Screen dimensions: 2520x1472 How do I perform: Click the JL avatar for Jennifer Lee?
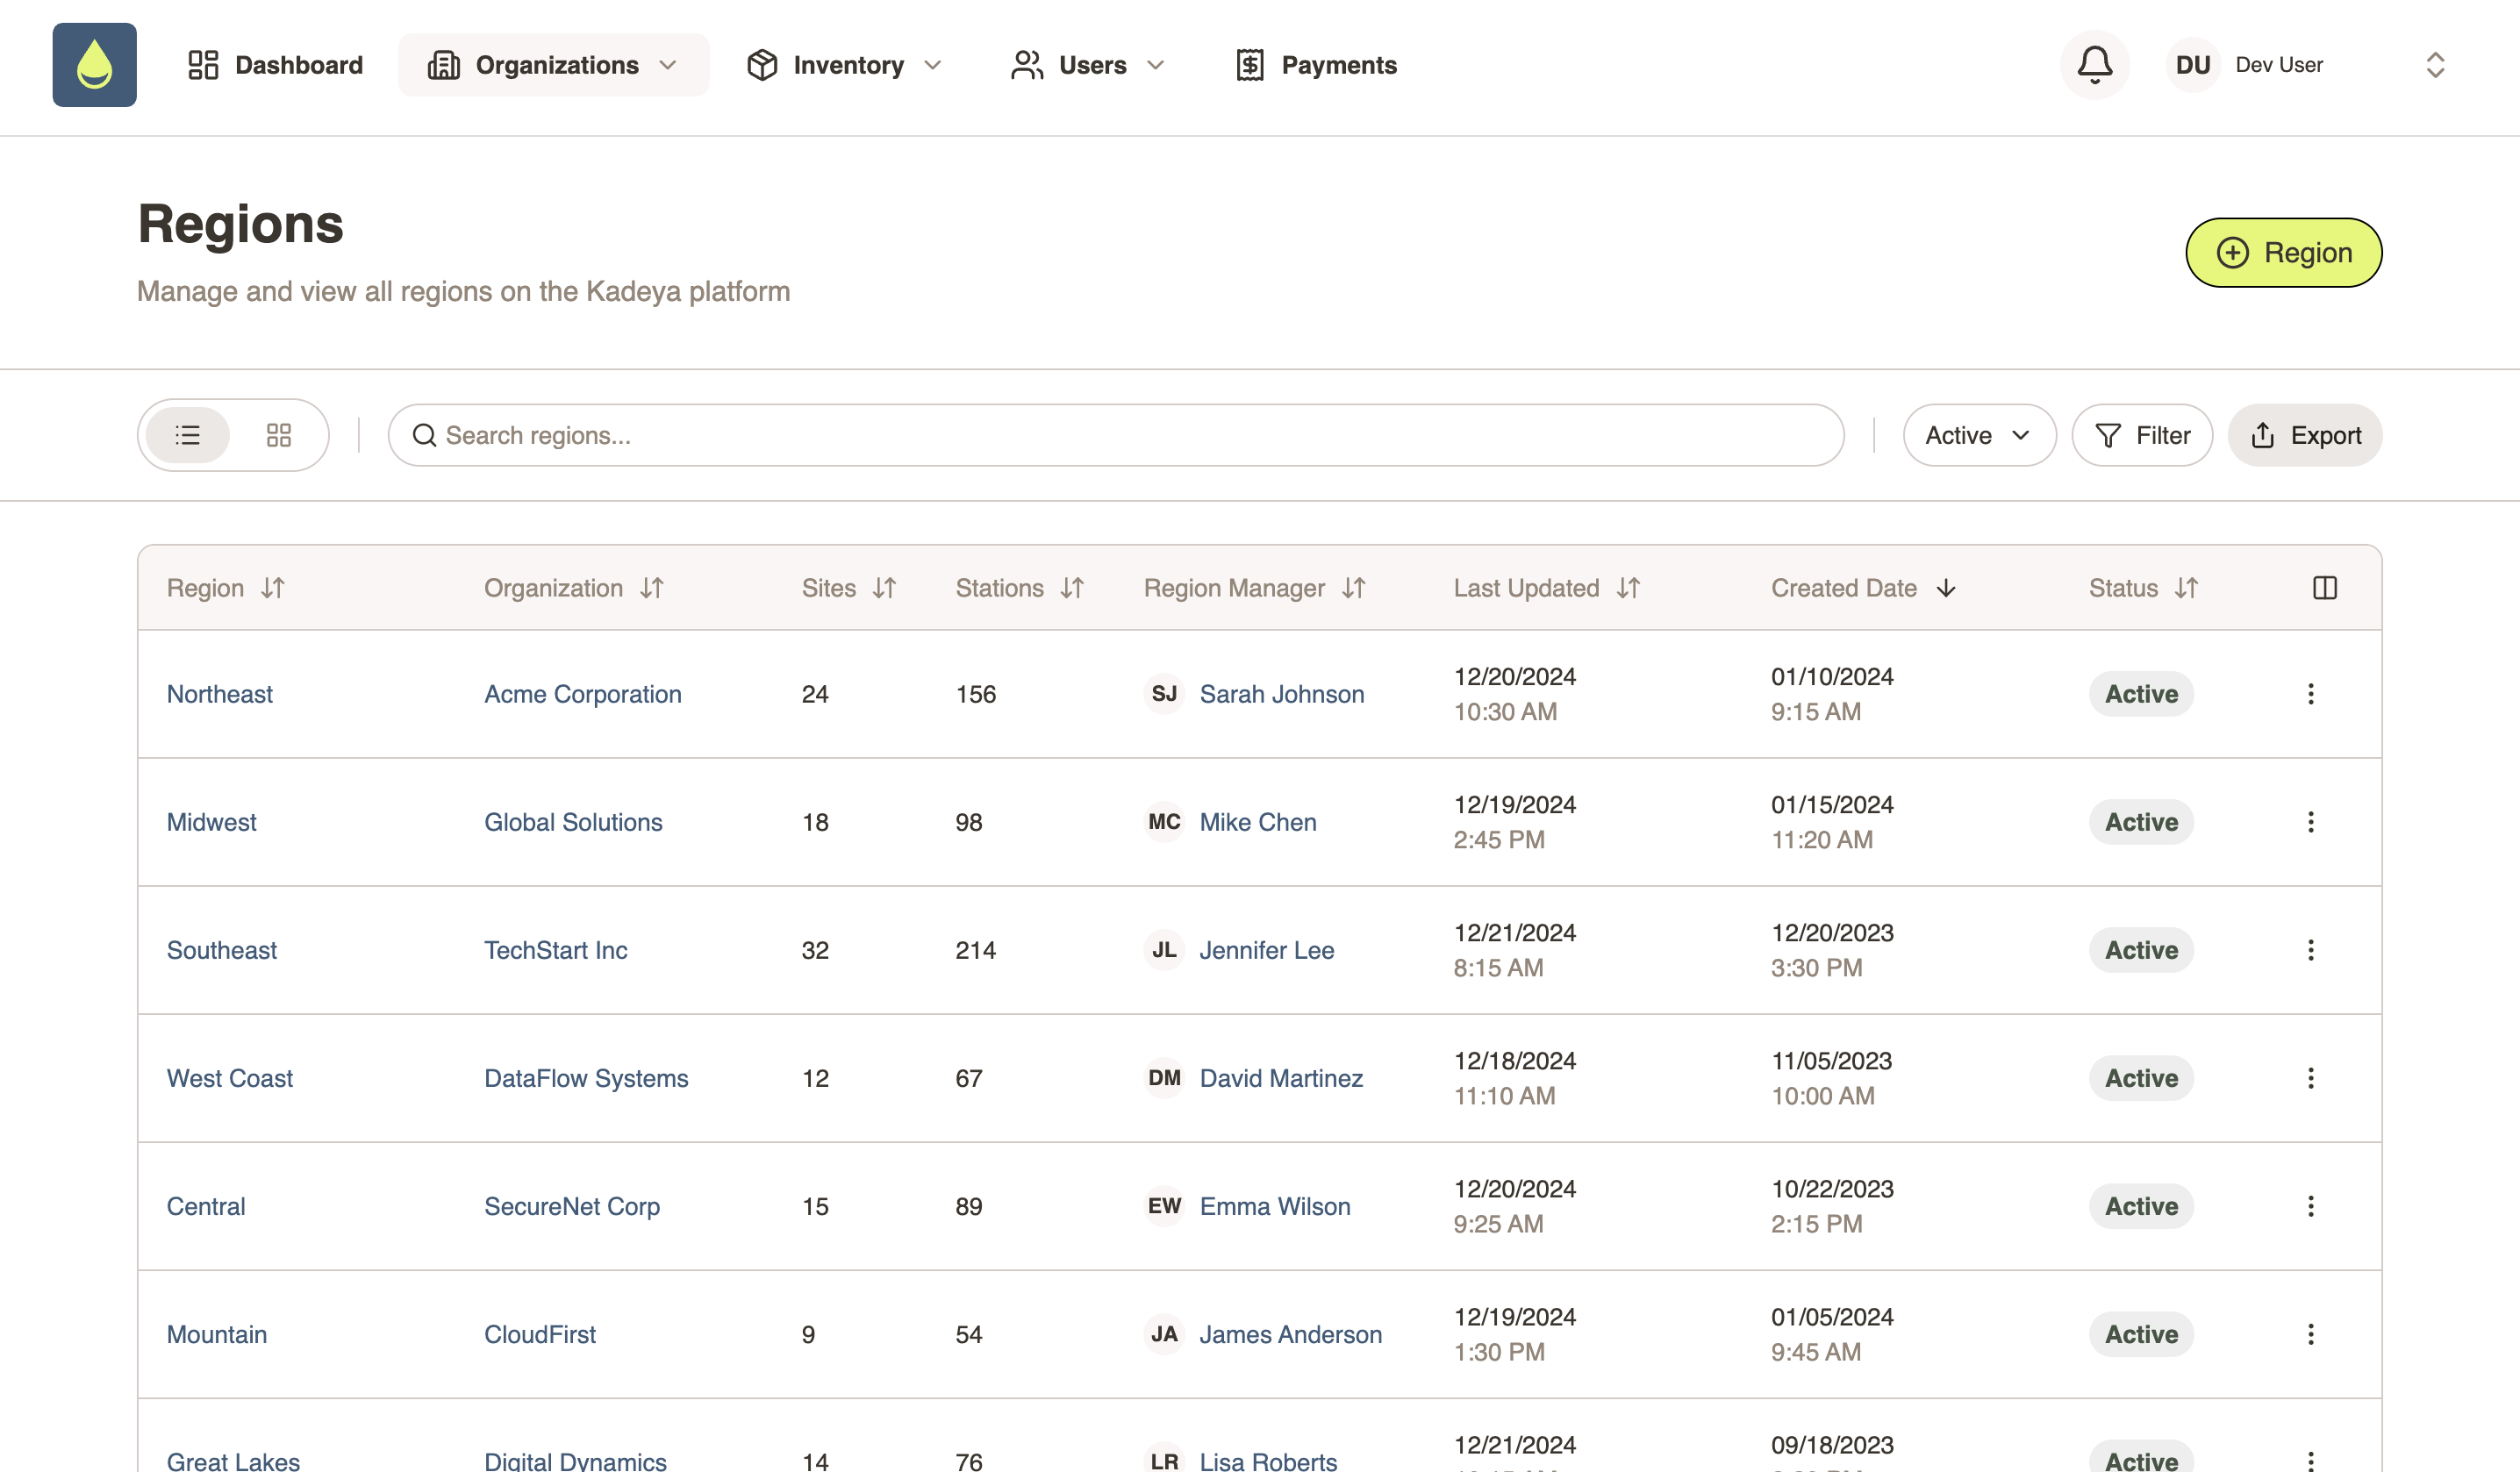tap(1164, 950)
